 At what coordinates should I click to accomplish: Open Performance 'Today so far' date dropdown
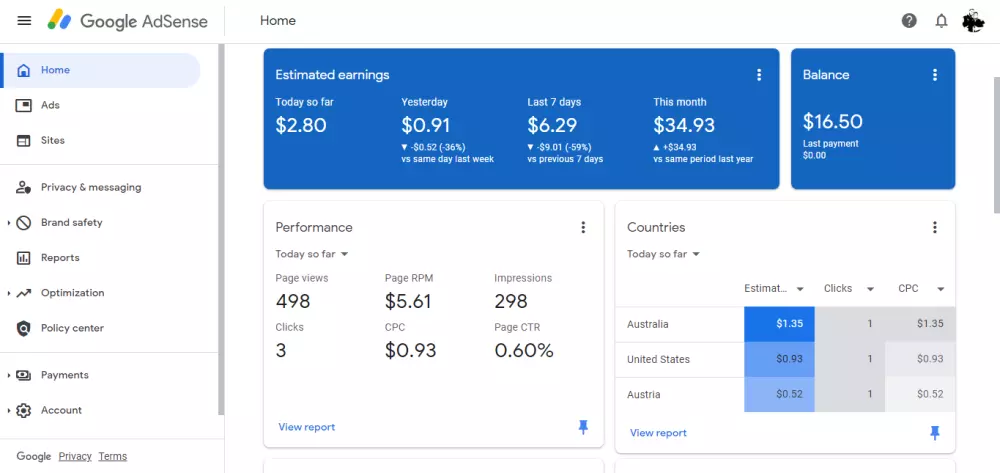pyautogui.click(x=312, y=254)
